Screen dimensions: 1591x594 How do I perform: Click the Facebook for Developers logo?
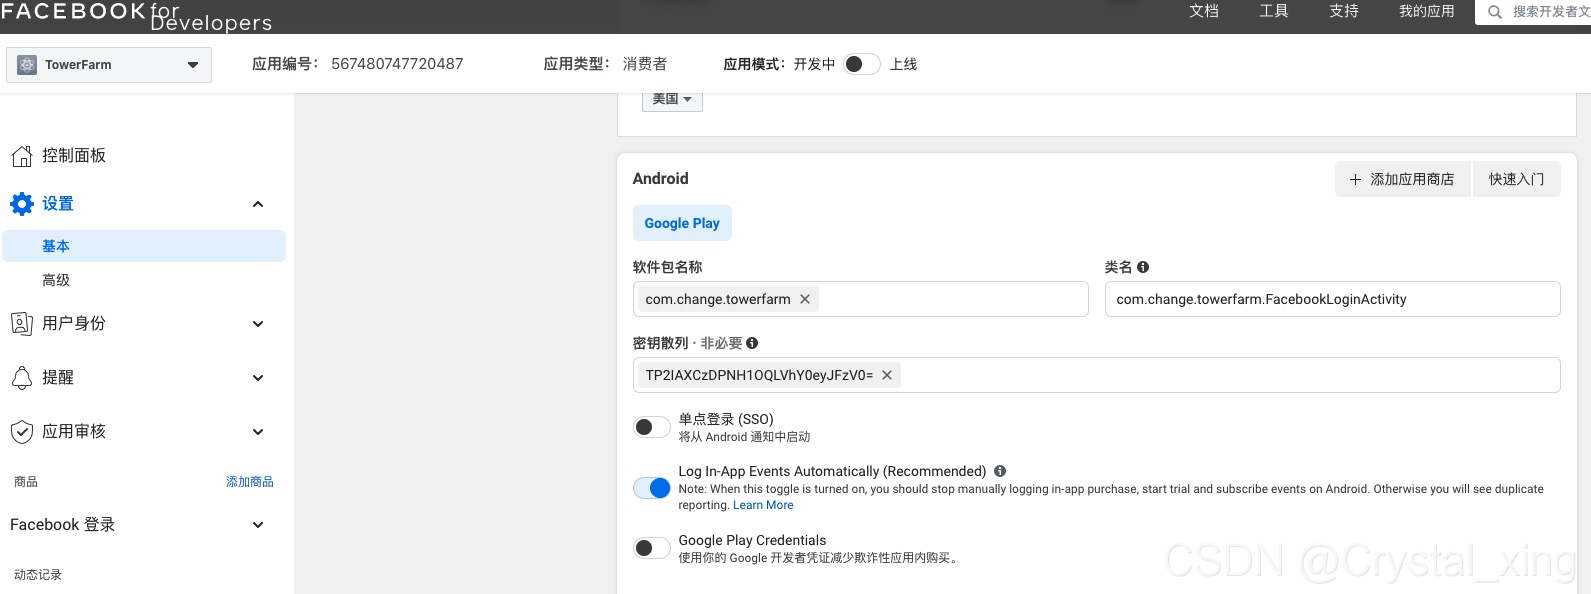tap(136, 15)
